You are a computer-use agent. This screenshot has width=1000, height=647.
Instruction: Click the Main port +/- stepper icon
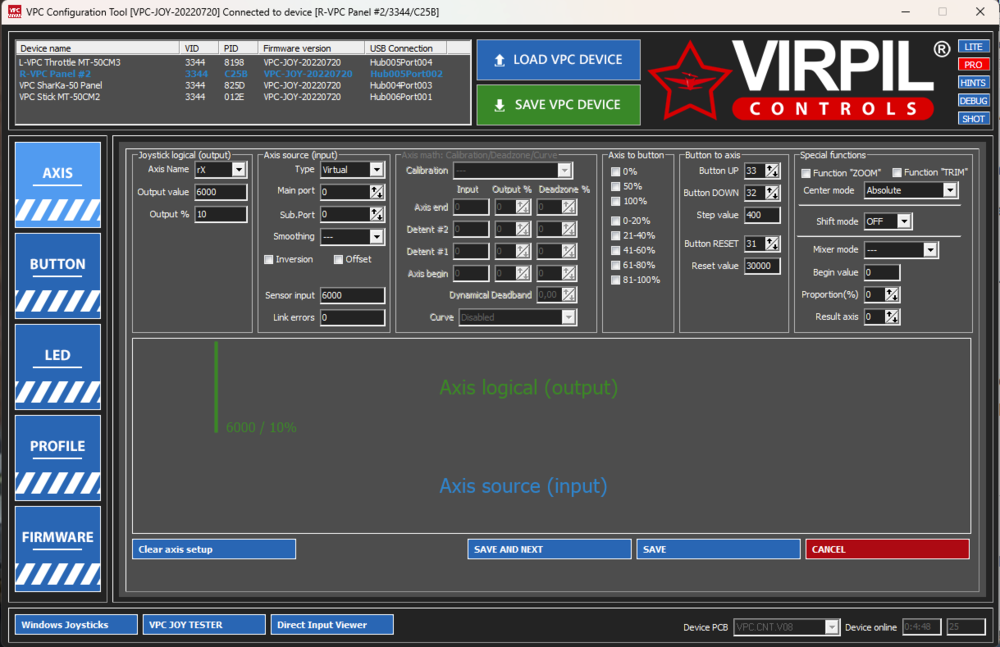click(377, 191)
